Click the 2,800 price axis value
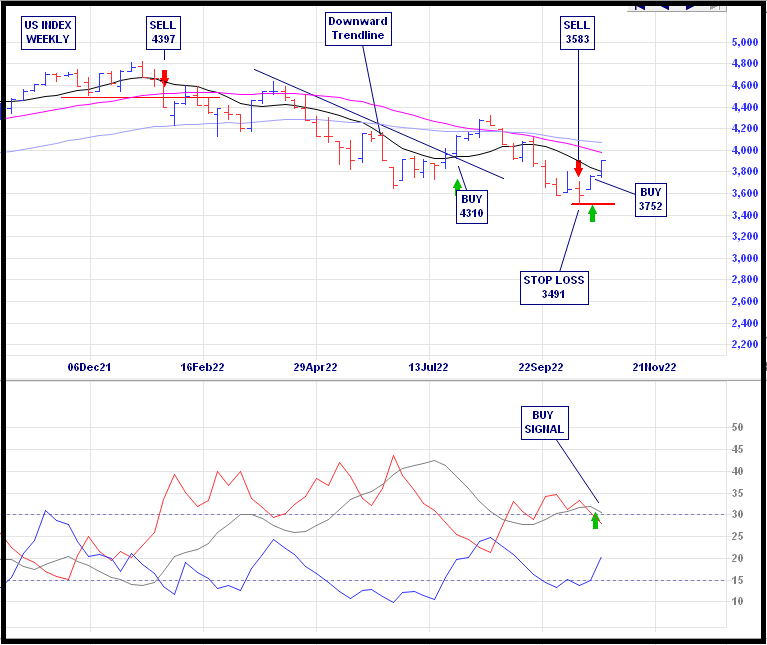This screenshot has height=645, width=767. 745,279
